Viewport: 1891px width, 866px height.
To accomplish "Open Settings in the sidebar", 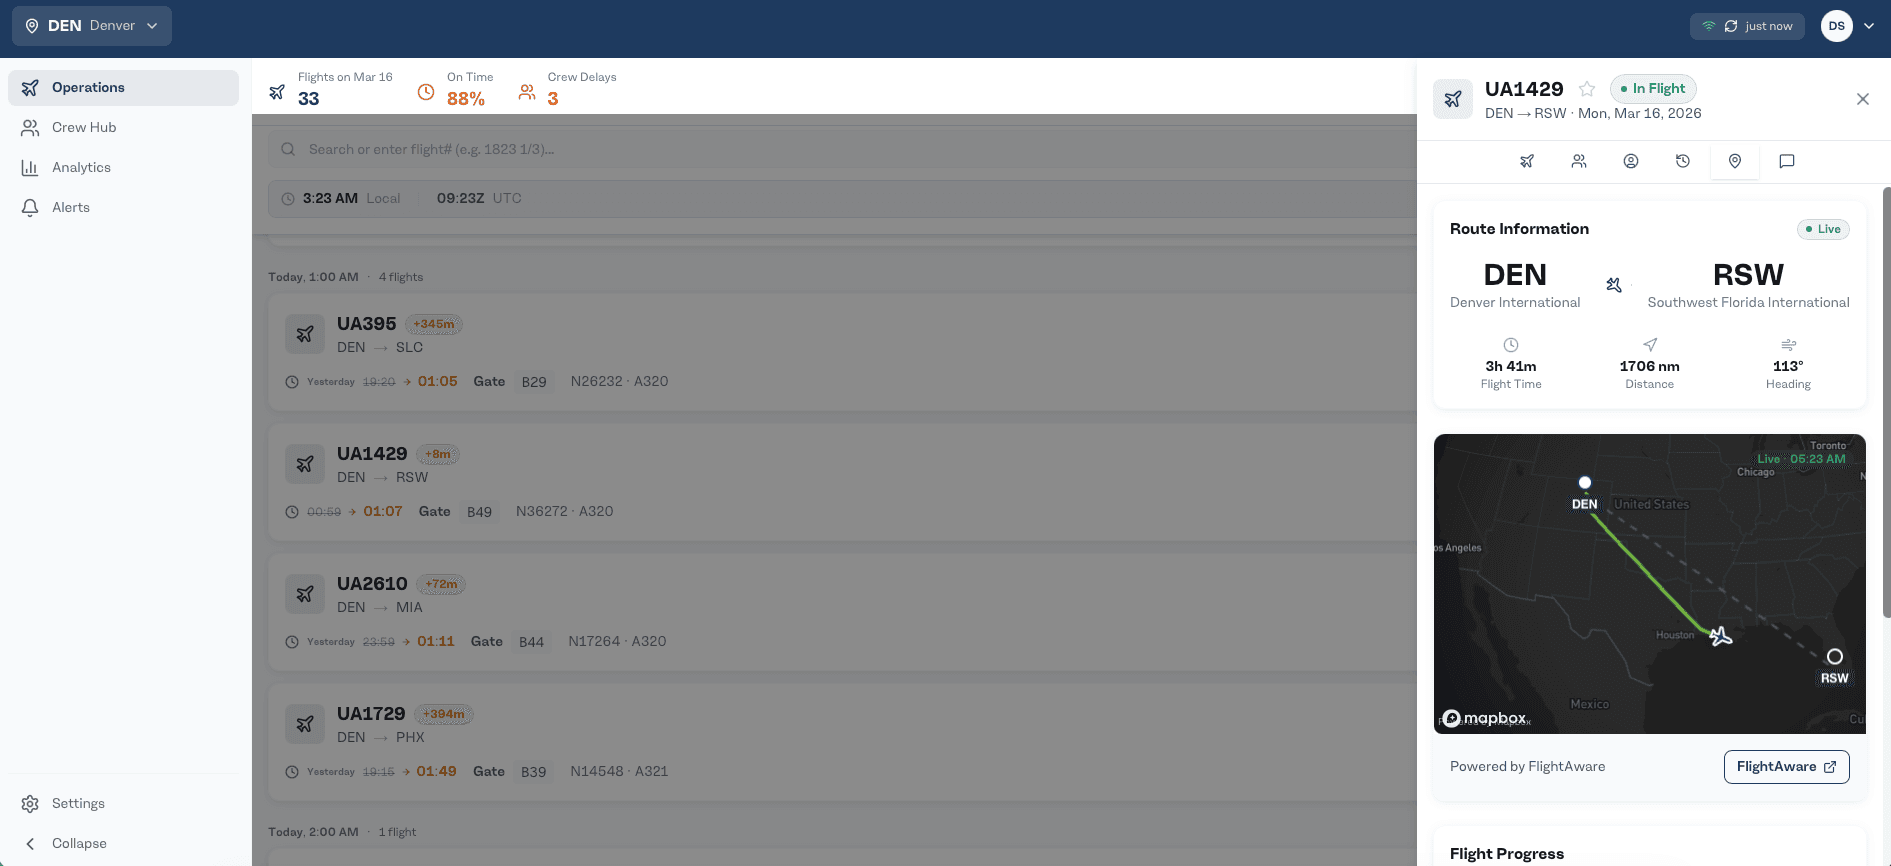I will (x=123, y=803).
